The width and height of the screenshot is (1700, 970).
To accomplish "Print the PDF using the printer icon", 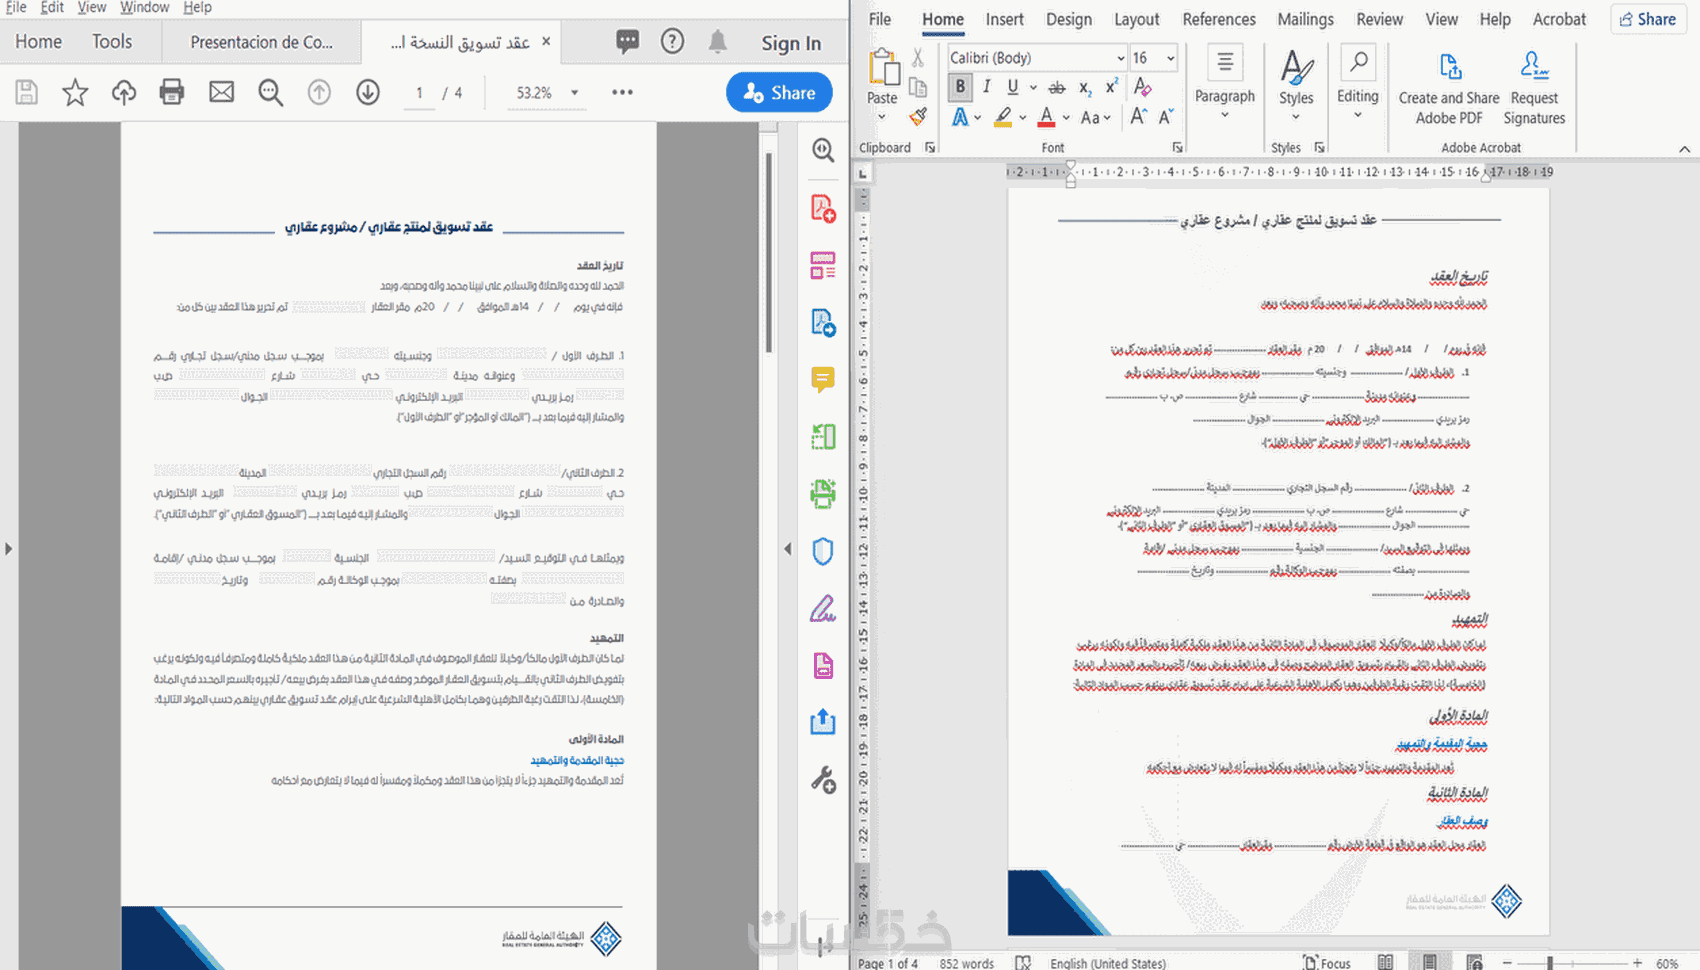I will 172,93.
